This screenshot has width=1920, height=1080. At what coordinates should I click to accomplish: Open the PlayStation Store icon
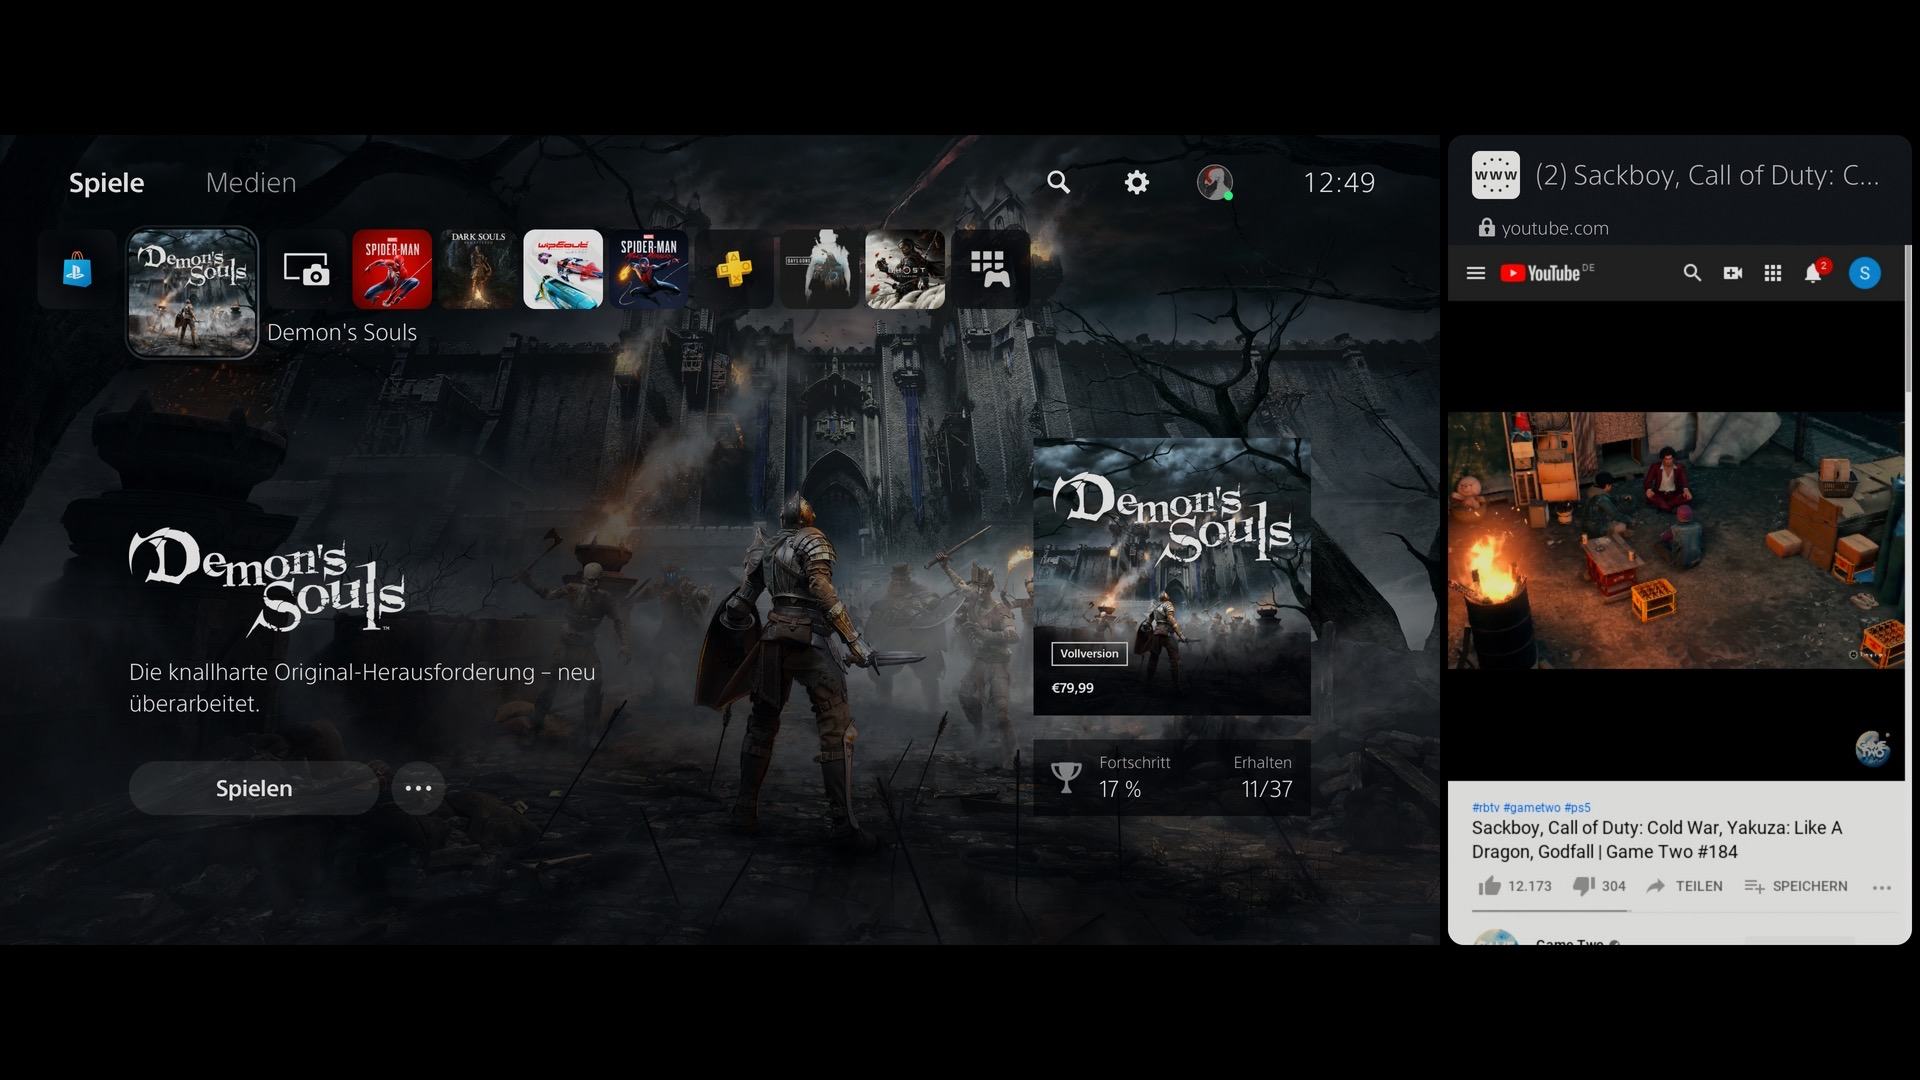pyautogui.click(x=77, y=269)
